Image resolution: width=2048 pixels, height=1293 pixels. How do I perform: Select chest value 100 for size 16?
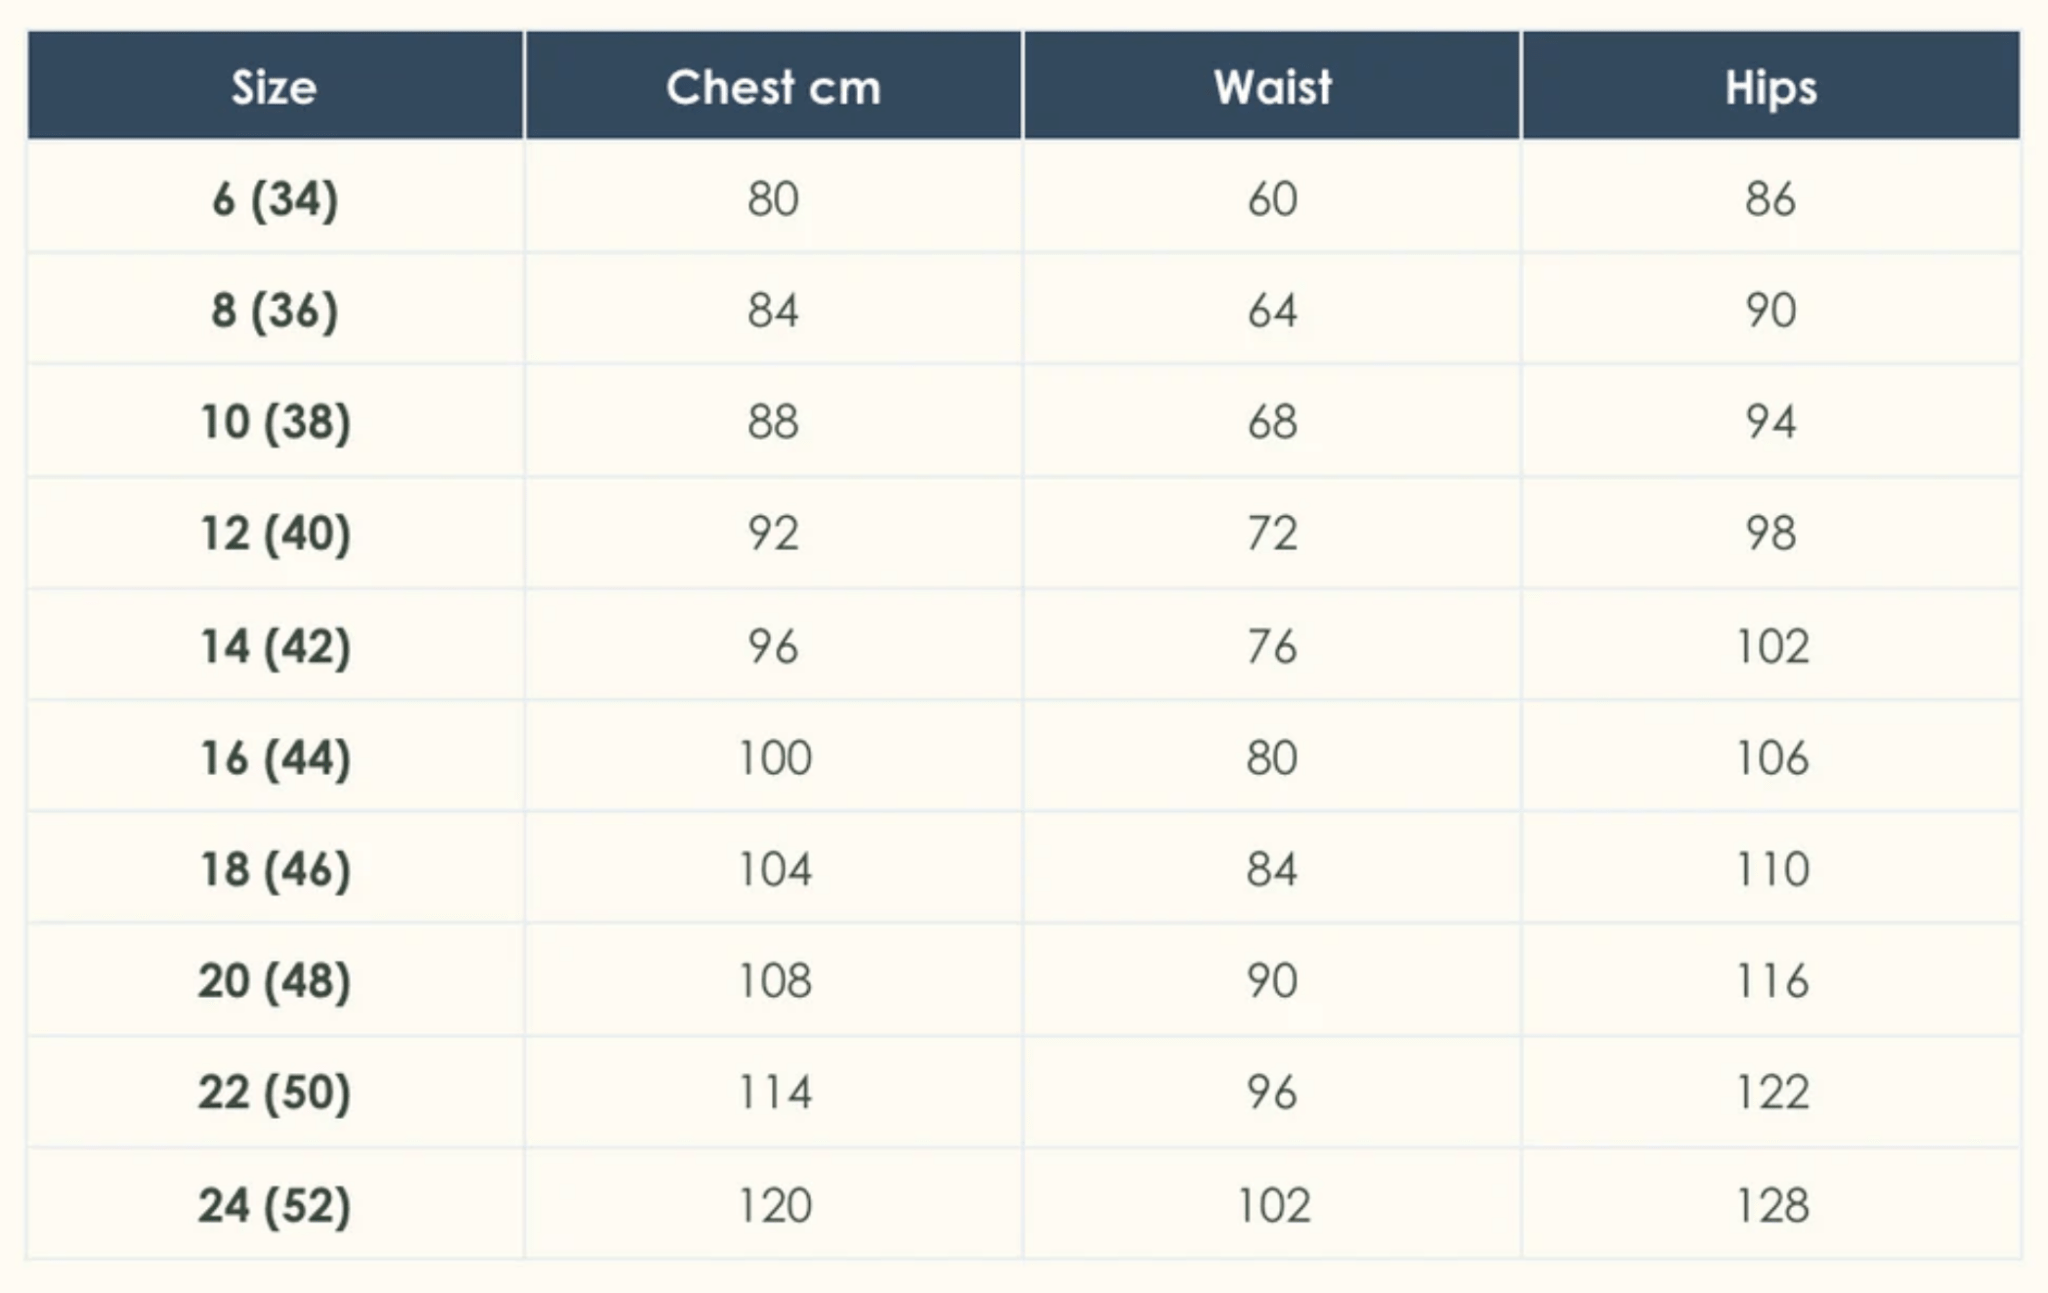pos(774,757)
